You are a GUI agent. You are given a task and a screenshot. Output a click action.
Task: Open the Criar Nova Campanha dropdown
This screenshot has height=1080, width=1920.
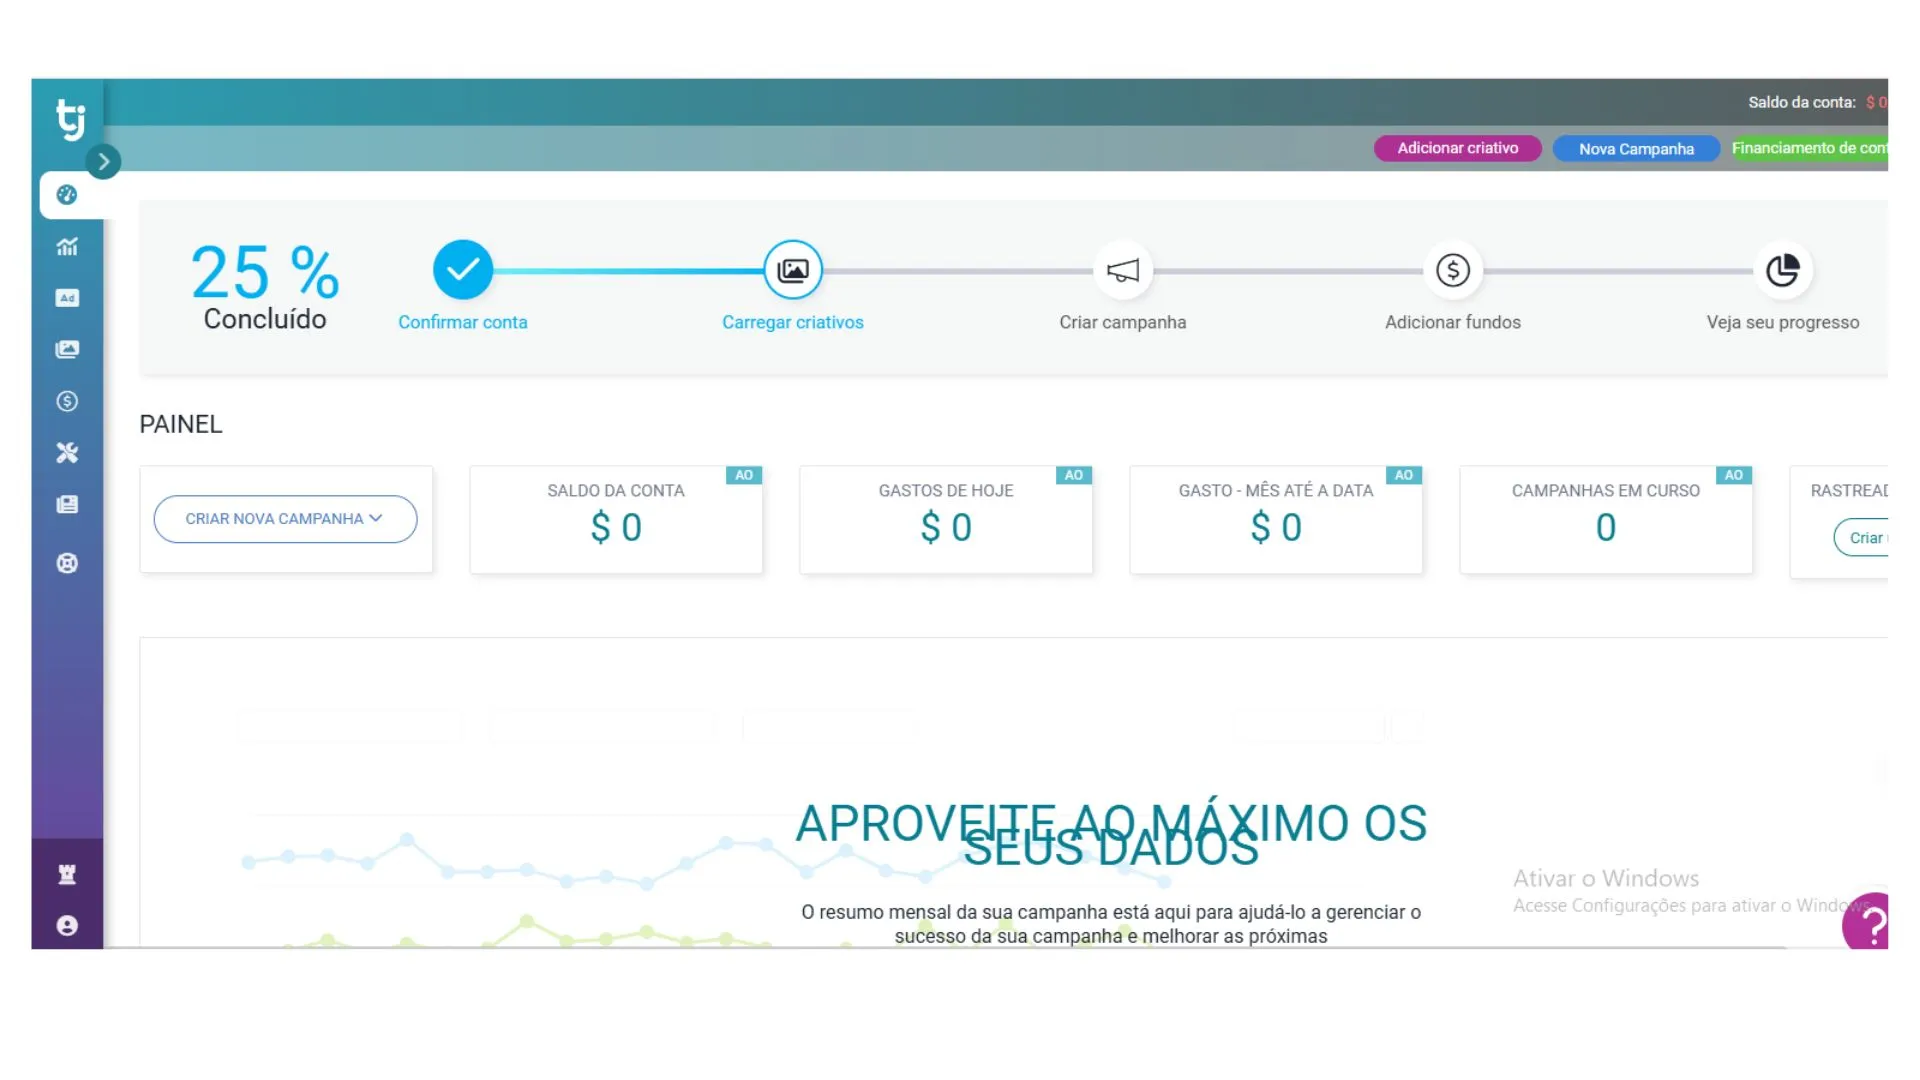[285, 519]
